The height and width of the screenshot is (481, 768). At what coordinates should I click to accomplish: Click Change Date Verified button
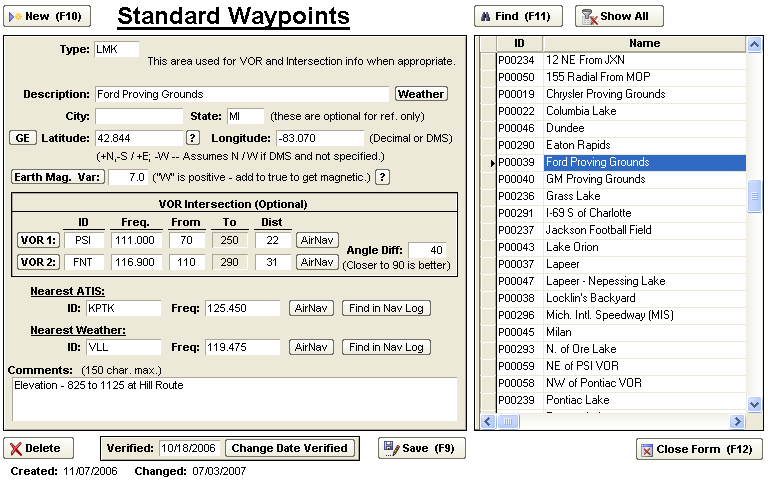pyautogui.click(x=289, y=448)
